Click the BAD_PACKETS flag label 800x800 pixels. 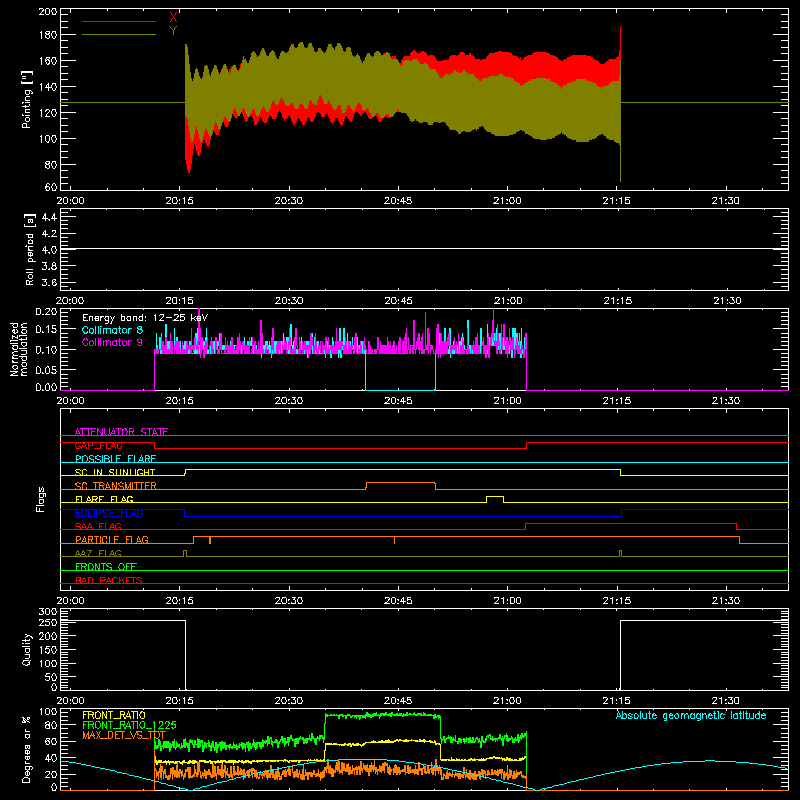pyautogui.click(x=109, y=580)
